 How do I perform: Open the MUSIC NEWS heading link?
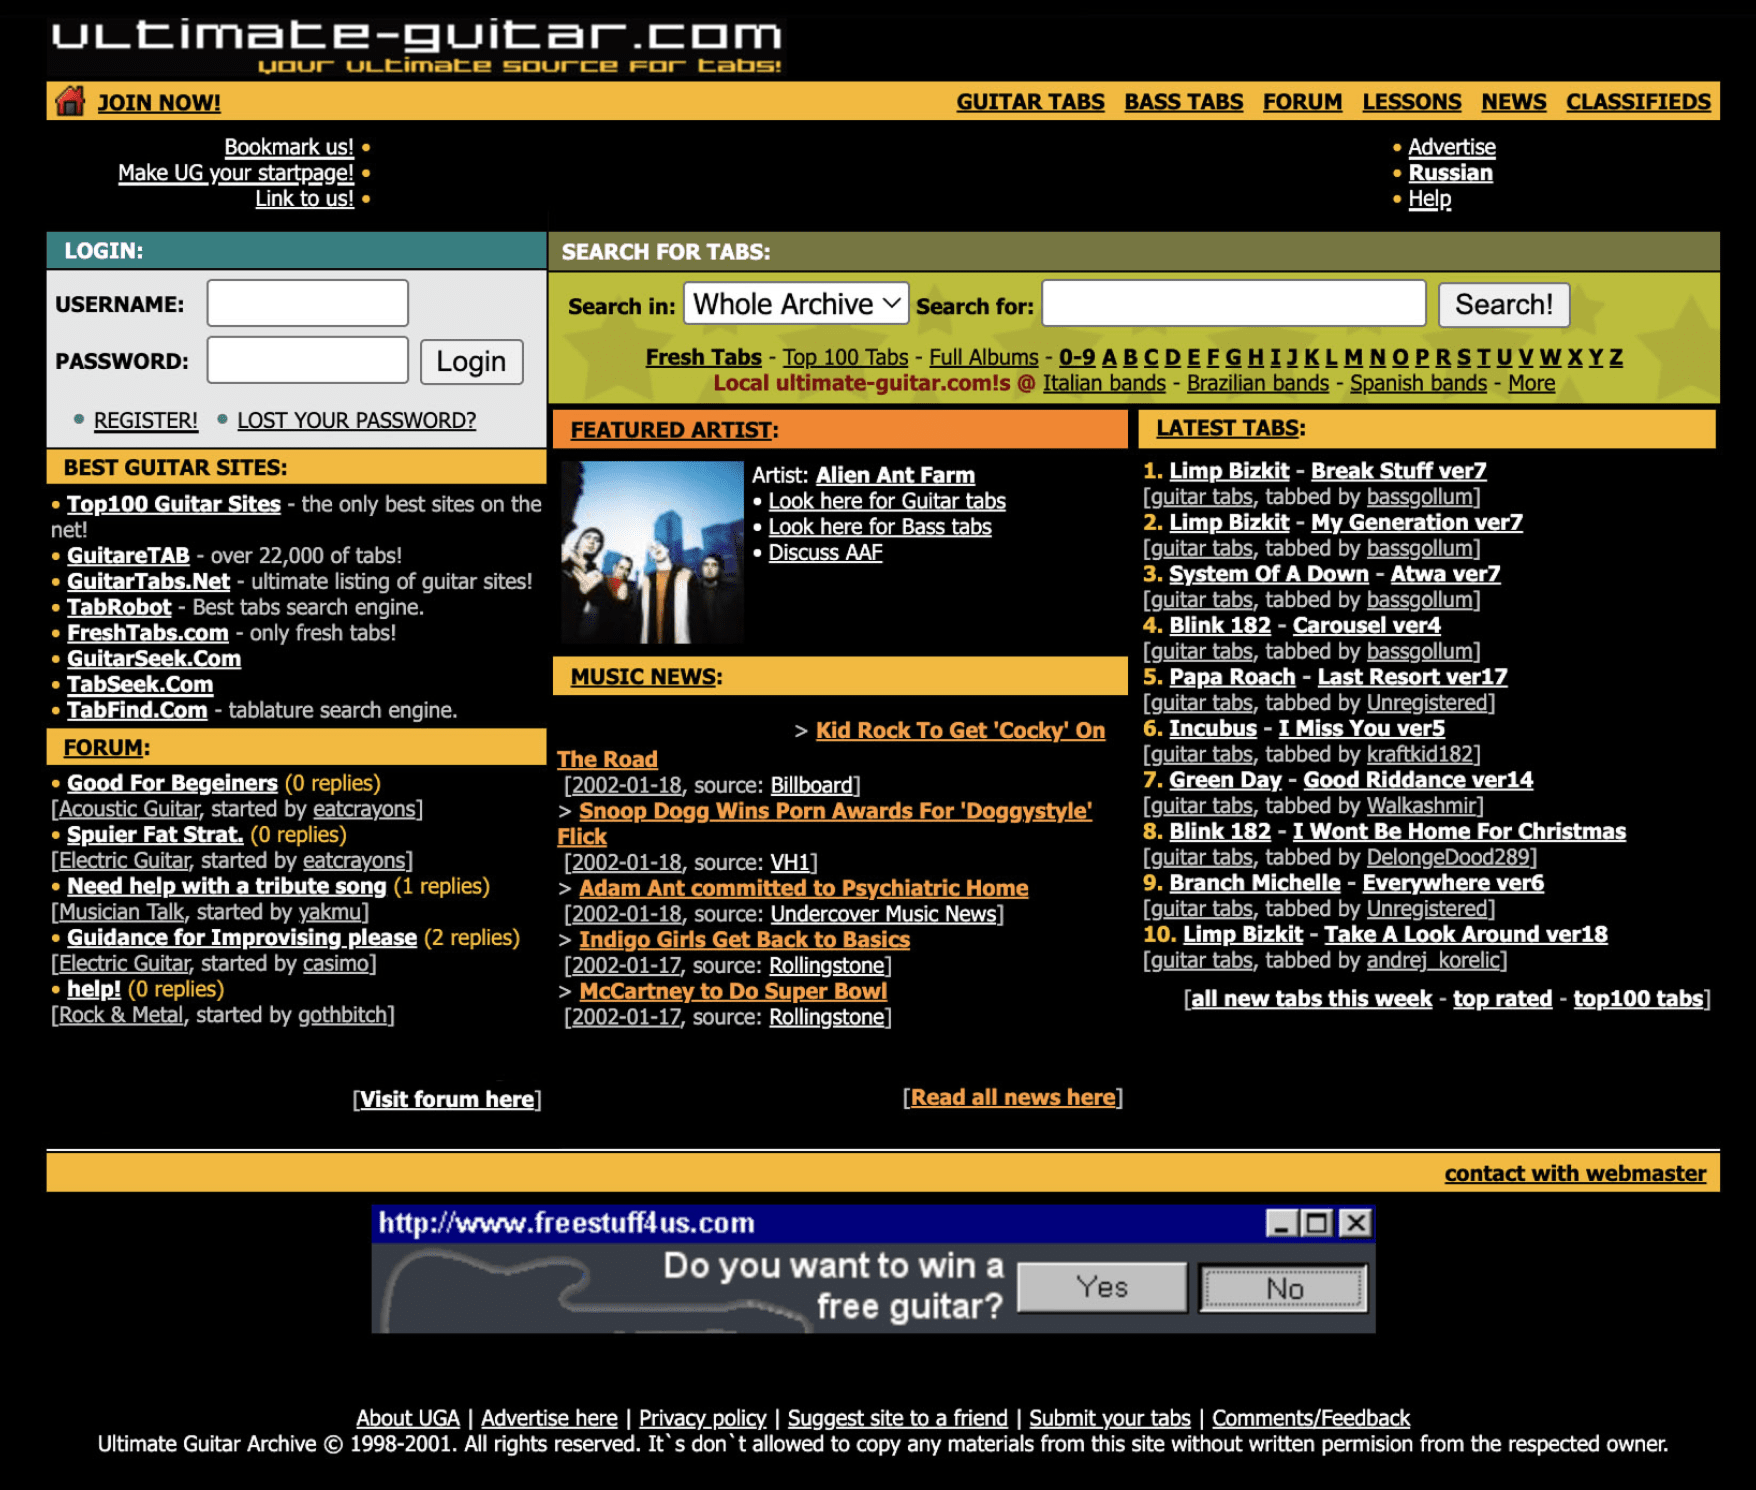click(643, 677)
